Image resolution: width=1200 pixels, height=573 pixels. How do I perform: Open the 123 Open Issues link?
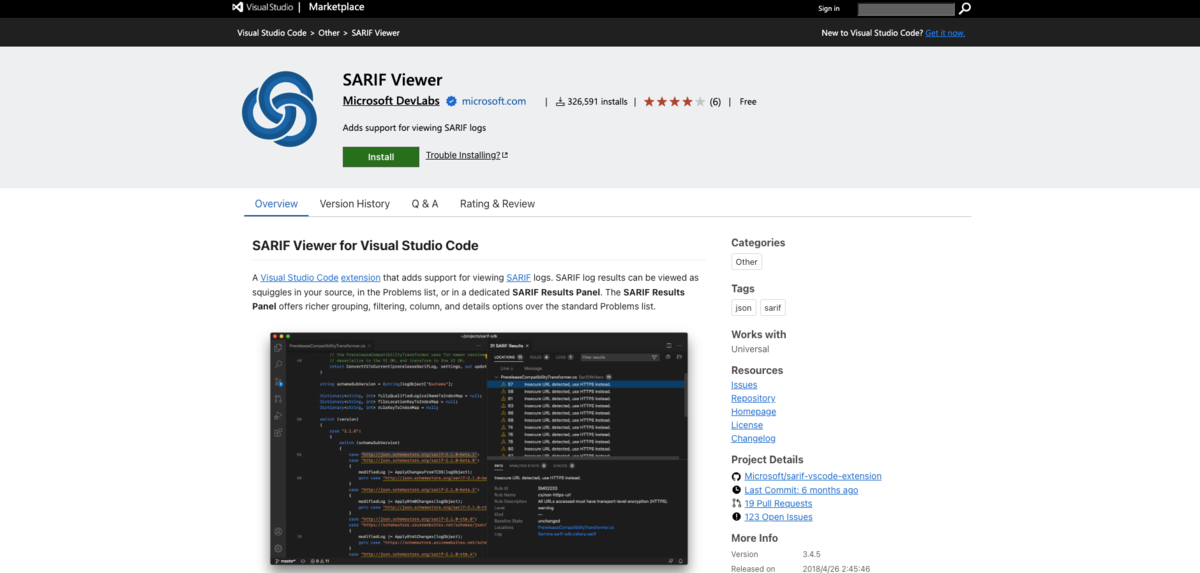778,517
